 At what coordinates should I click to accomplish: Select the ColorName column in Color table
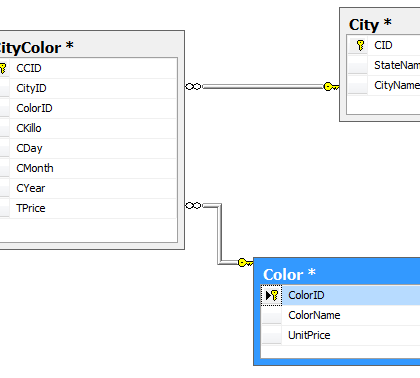(341, 315)
